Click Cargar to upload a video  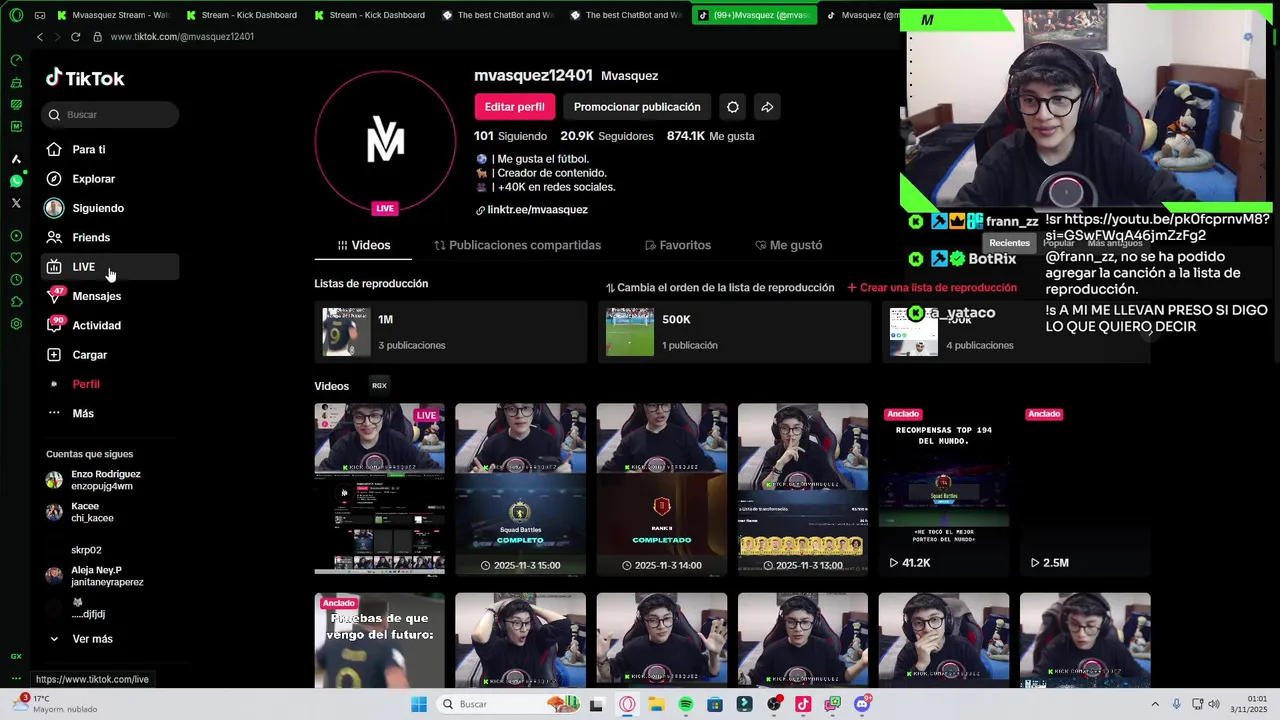[x=110, y=355]
